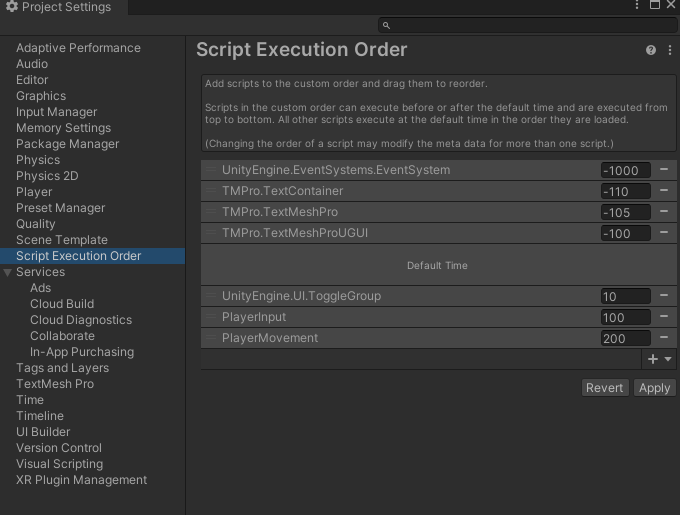Grab the TextContainer row drag handle
Screen dimensions: 680x515
[x=211, y=191]
